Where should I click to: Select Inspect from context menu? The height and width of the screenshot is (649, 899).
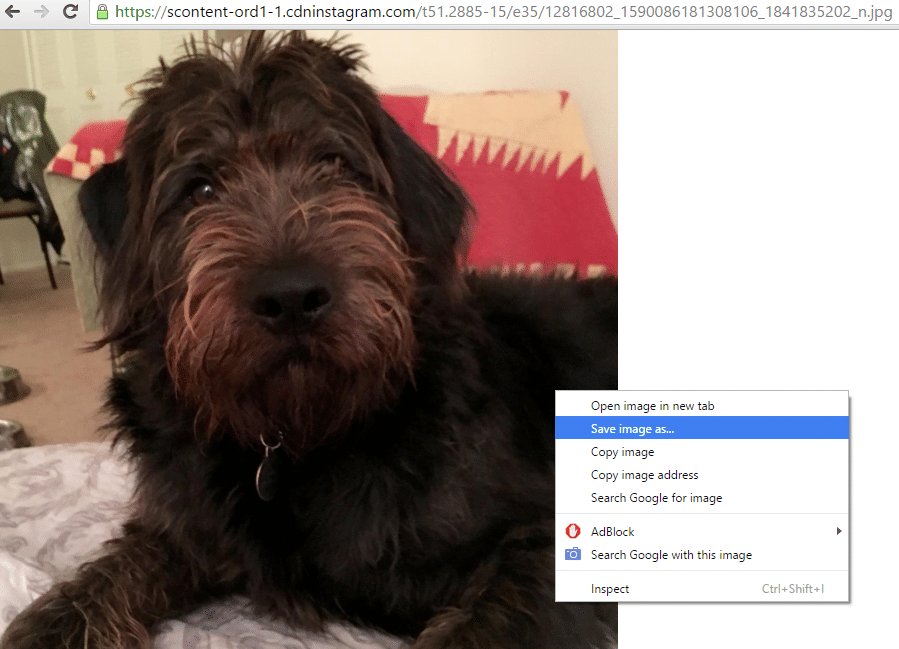[702, 589]
